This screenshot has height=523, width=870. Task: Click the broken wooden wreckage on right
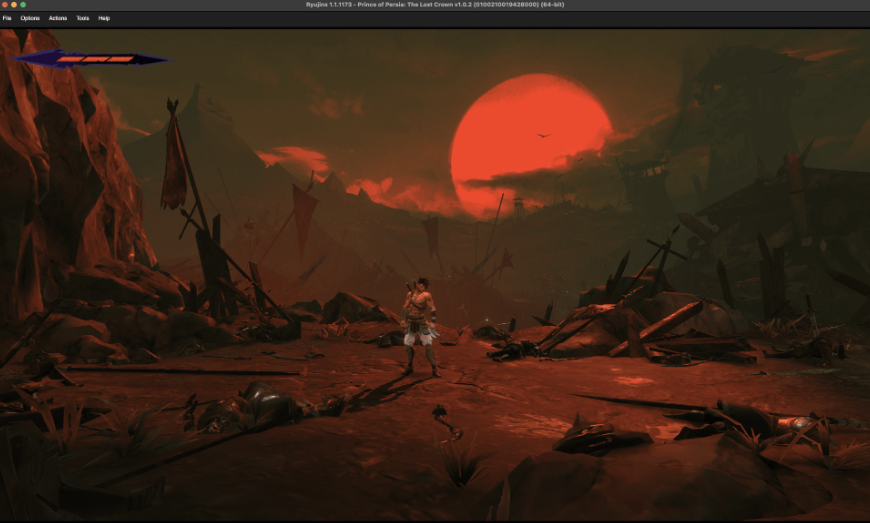pyautogui.click(x=650, y=330)
